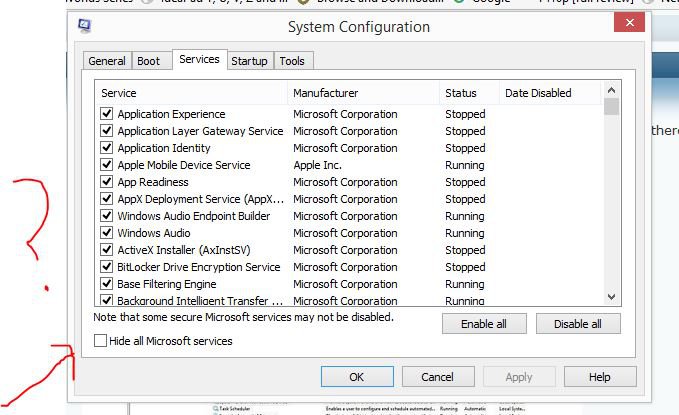Image resolution: width=679 pixels, height=415 pixels.
Task: Click the ActiveX Installer (AxInstSV) name
Action: pyautogui.click(x=184, y=250)
